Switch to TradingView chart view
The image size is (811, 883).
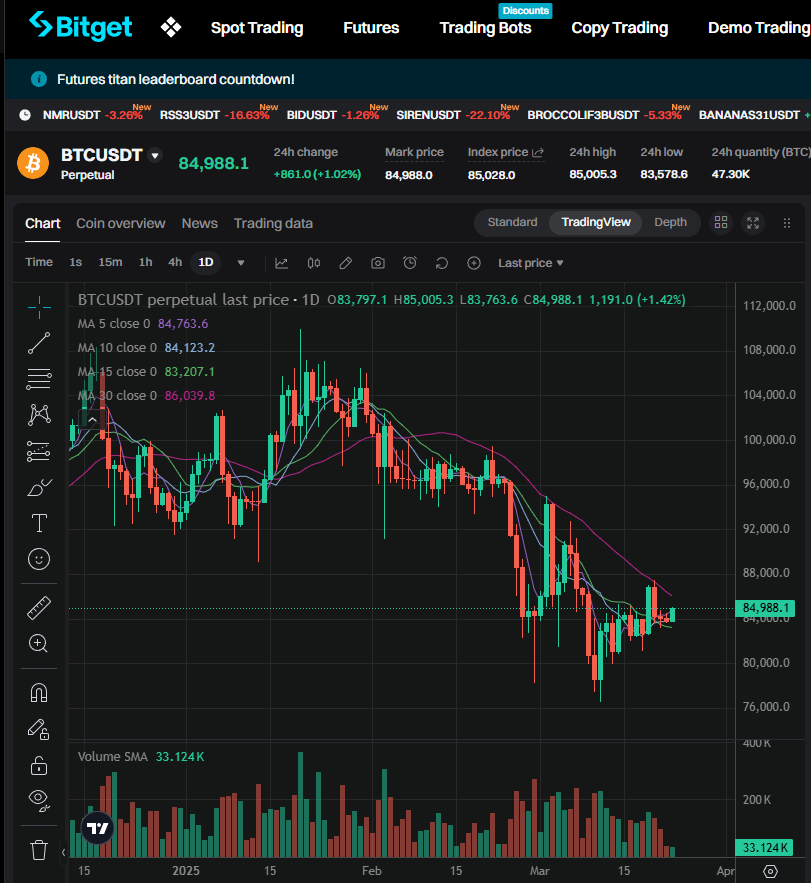coord(596,222)
